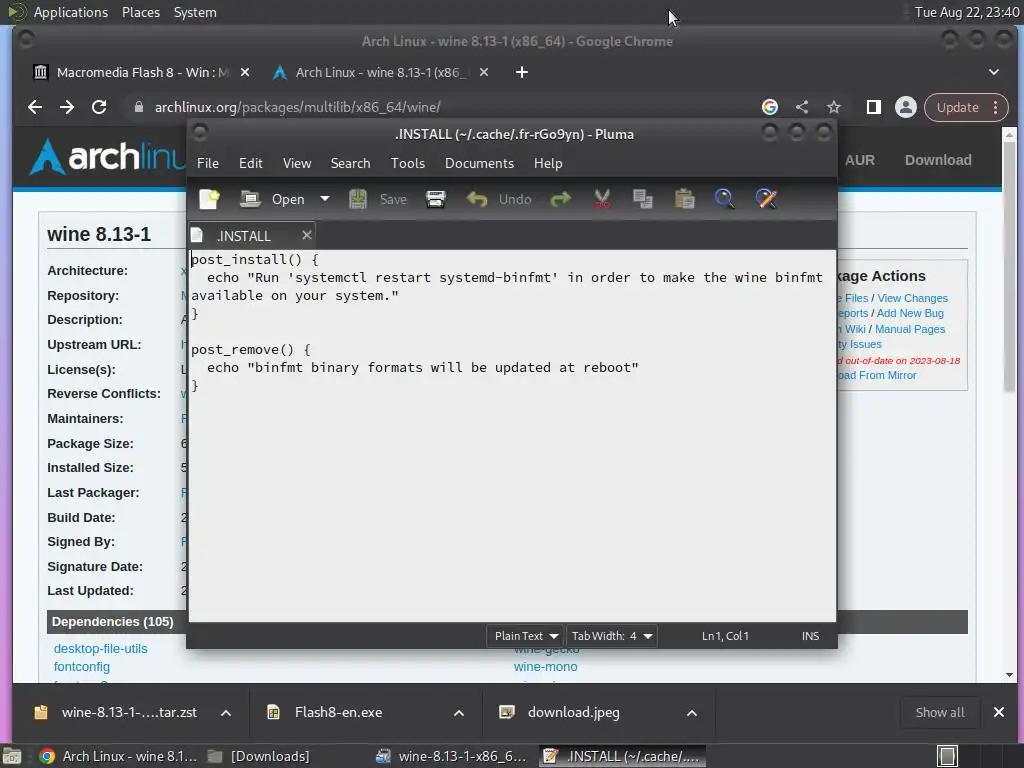Screen dimensions: 1024x768
Task: Open the AUR link in Arch header
Action: point(859,160)
